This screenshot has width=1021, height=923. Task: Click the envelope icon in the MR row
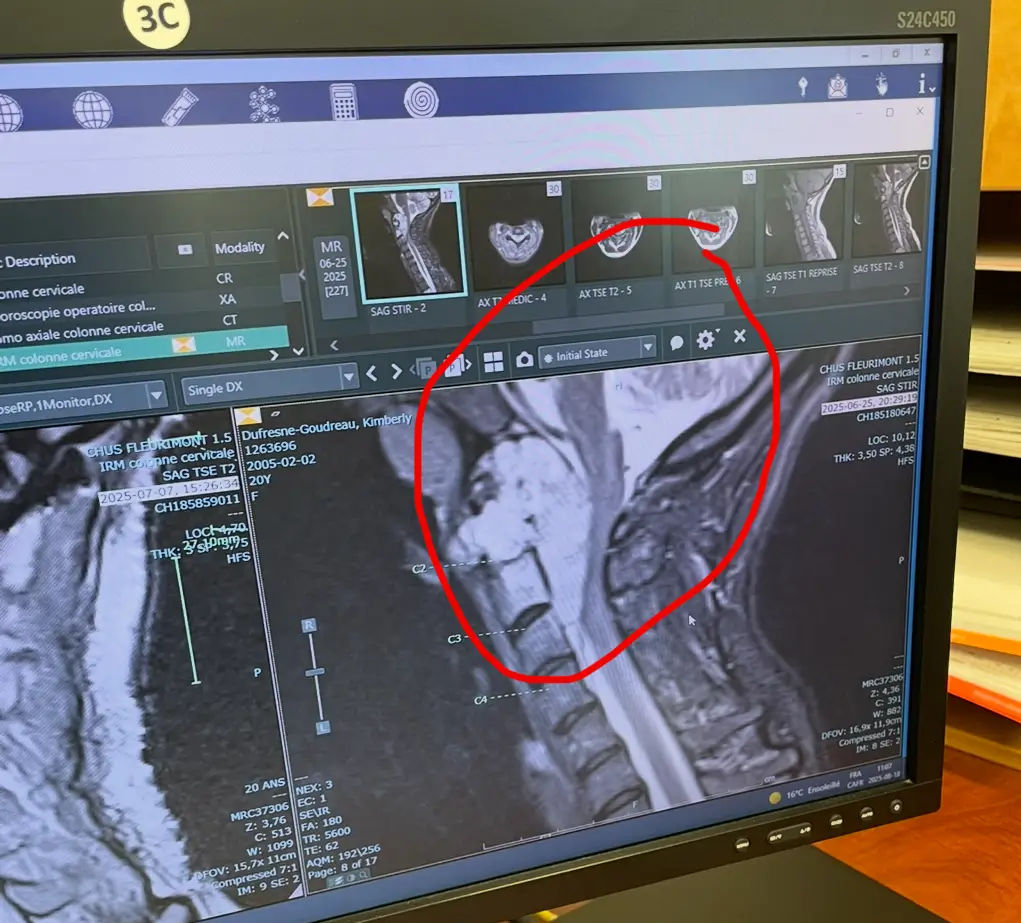coord(184,345)
